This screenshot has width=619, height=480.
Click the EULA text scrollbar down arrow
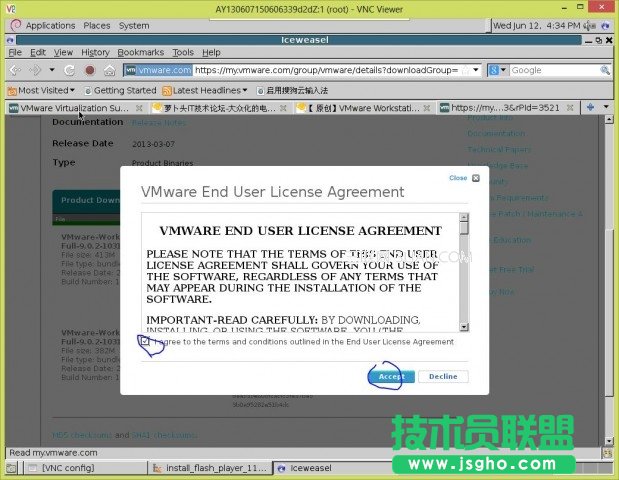[464, 327]
